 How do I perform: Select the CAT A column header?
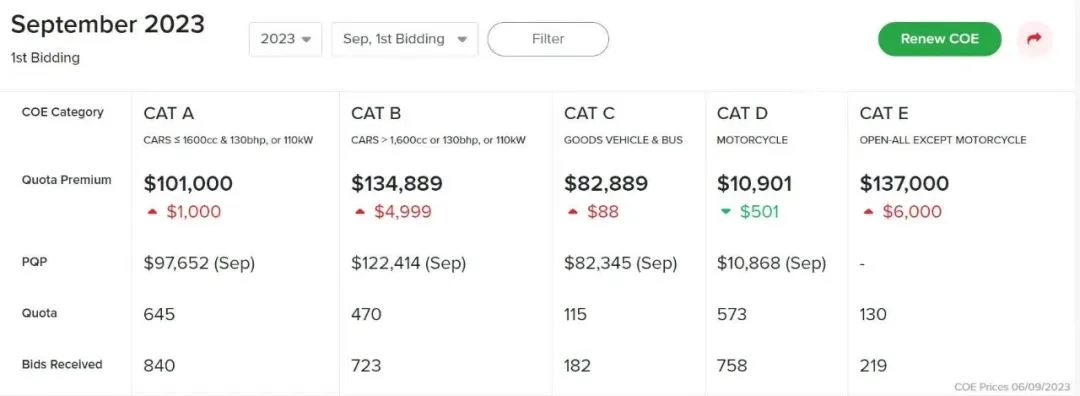169,113
